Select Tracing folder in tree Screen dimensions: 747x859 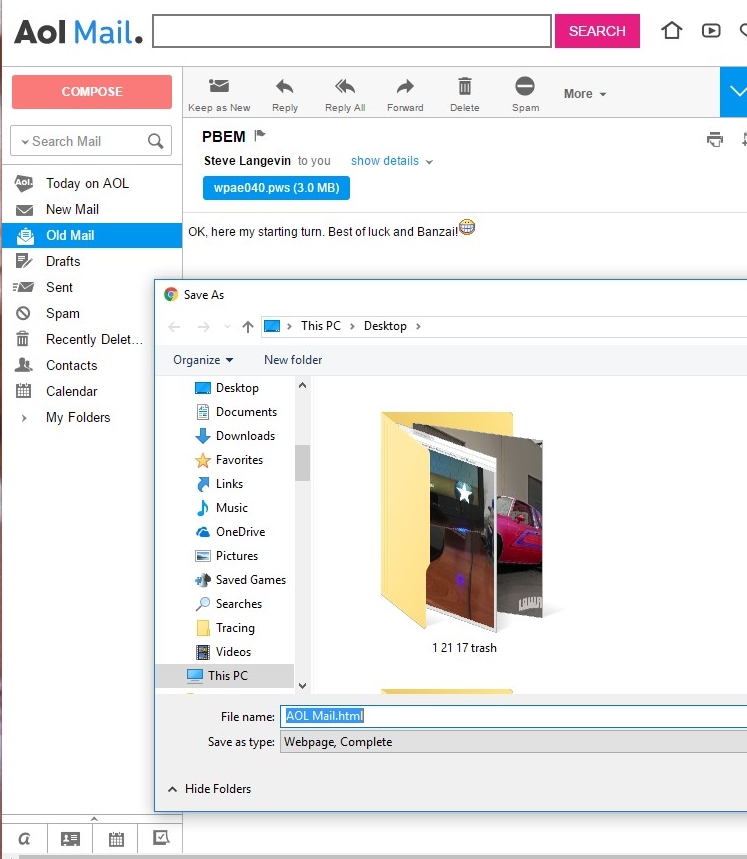pyautogui.click(x=235, y=628)
